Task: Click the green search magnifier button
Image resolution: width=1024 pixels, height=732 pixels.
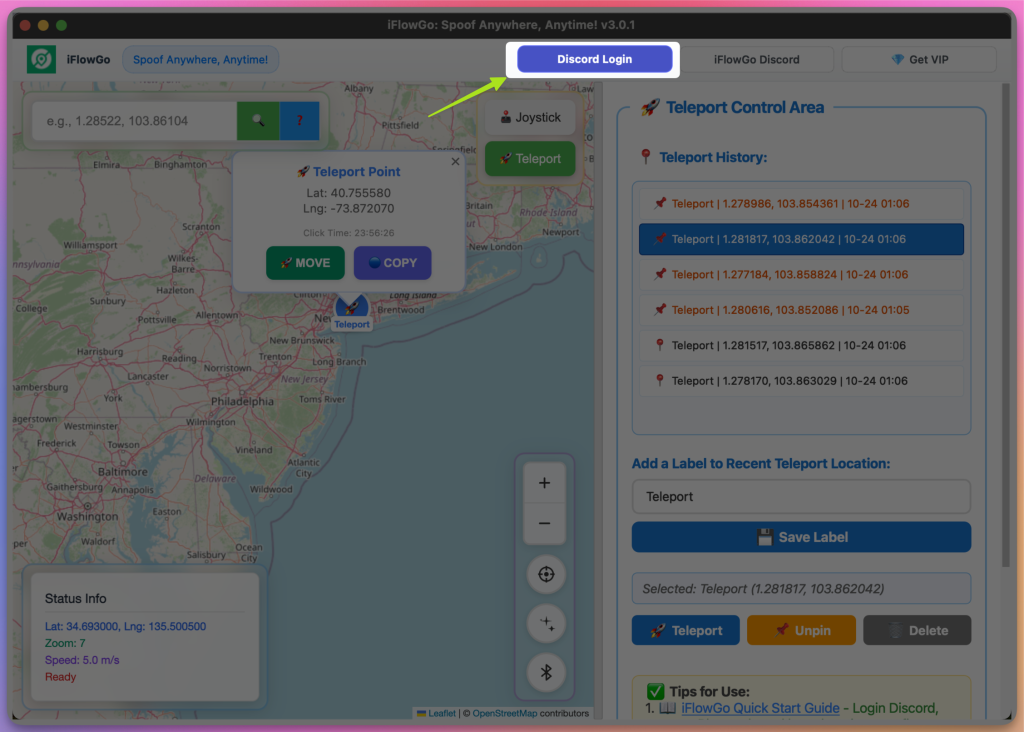Action: pos(258,121)
